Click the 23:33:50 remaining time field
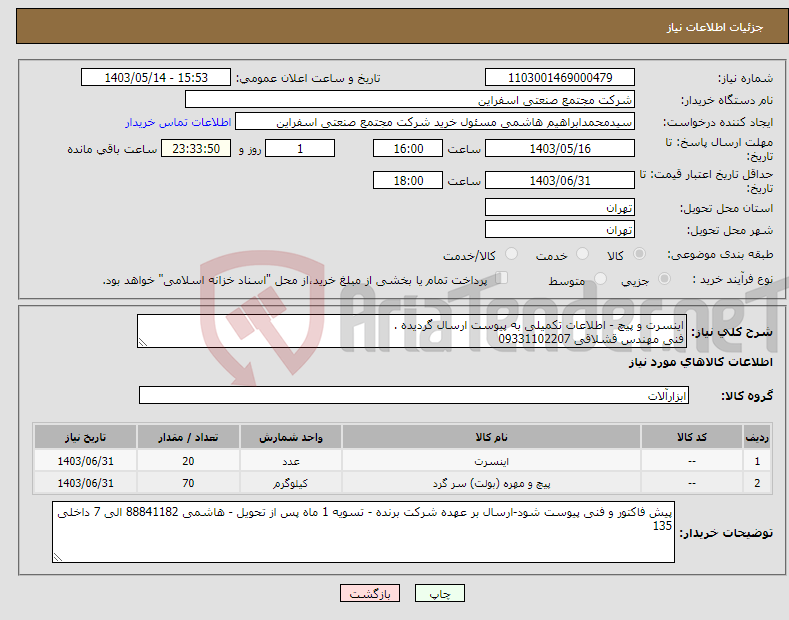 (x=196, y=148)
